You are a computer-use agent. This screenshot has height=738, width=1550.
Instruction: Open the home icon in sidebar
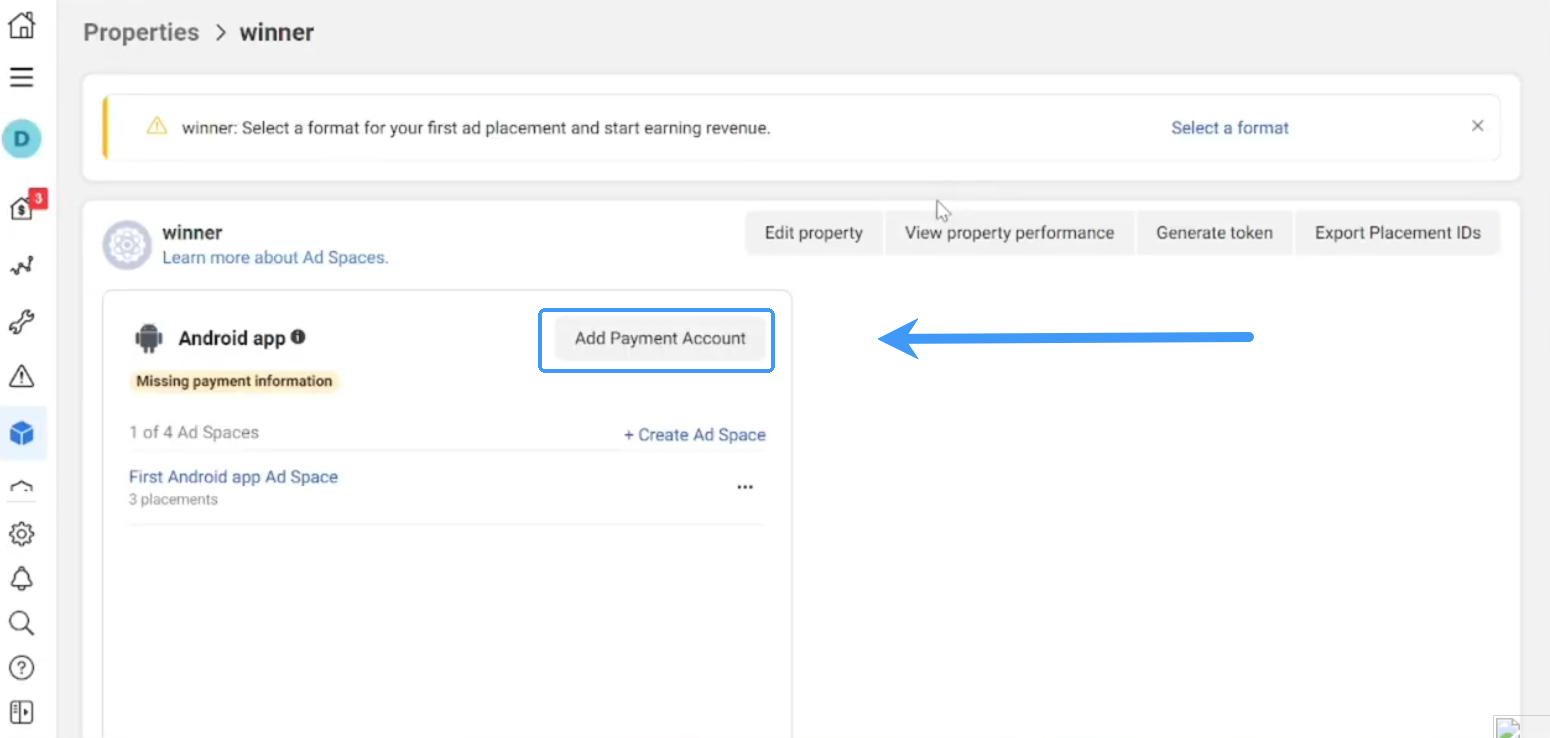[x=22, y=25]
